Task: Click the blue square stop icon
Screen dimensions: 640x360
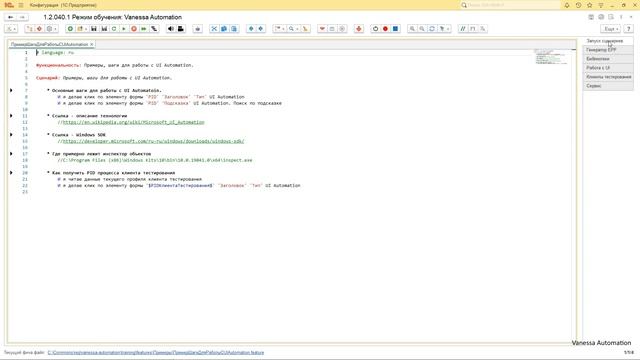Action: (x=395, y=29)
